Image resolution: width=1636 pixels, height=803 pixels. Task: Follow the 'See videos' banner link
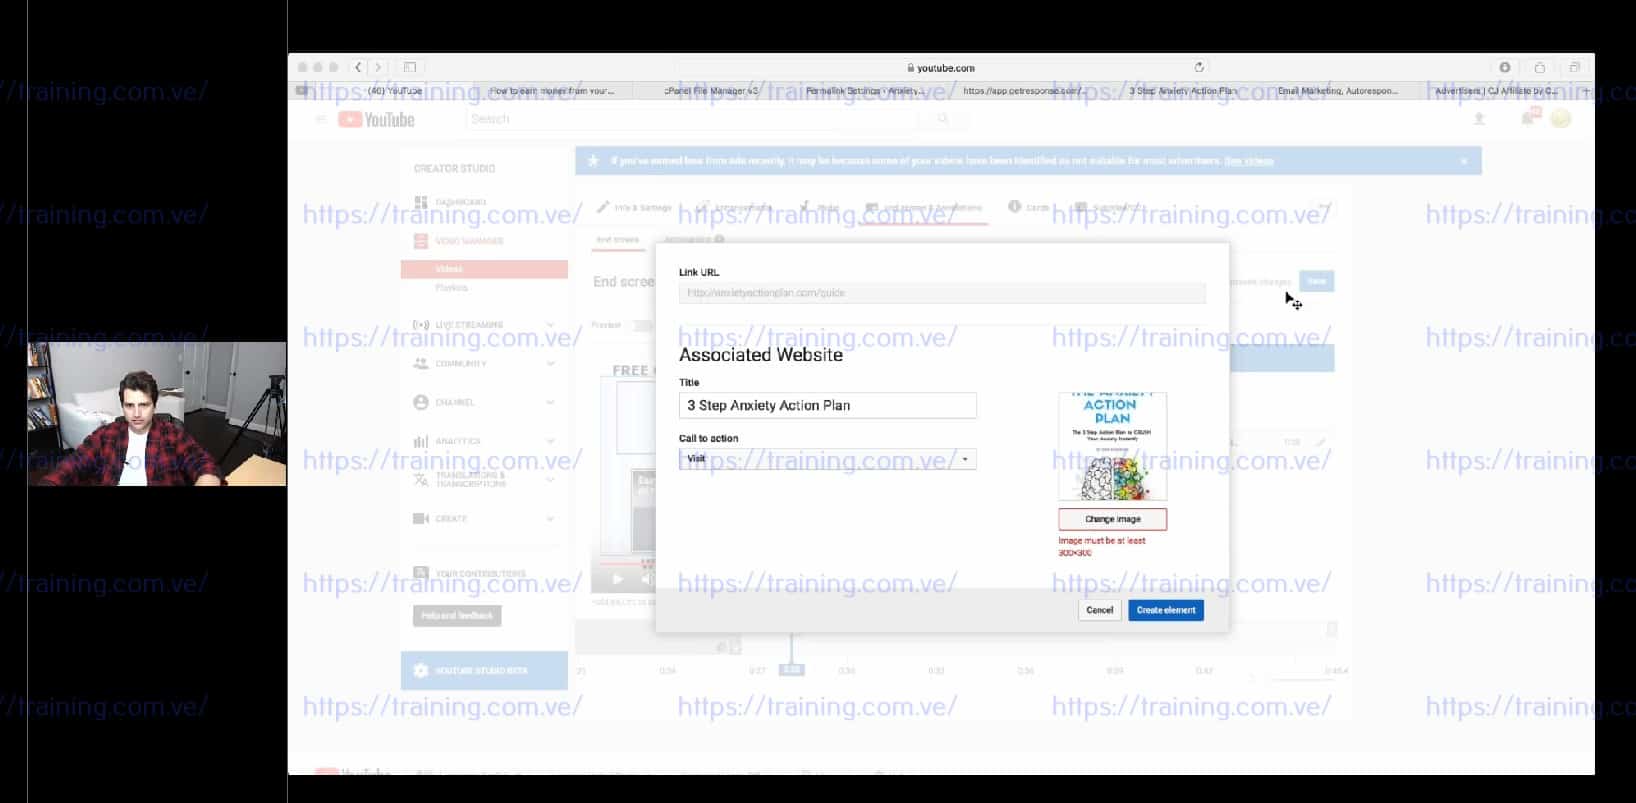(1249, 161)
